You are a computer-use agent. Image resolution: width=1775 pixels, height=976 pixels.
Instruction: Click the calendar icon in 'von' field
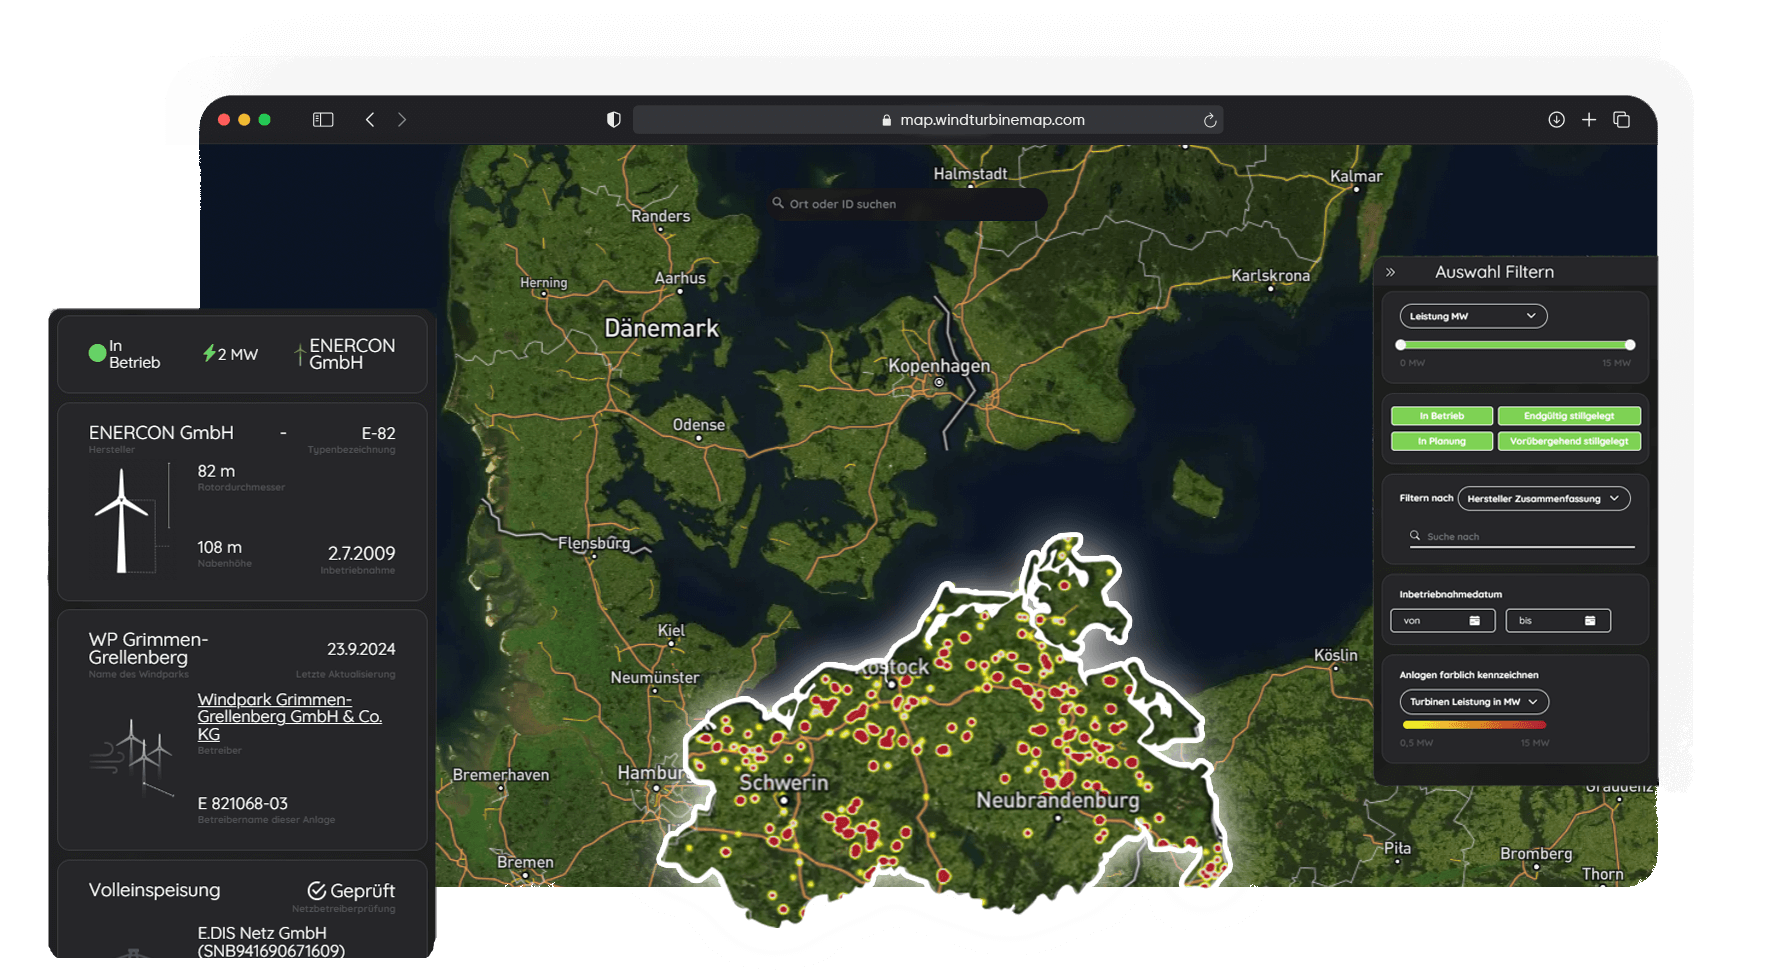[x=1475, y=621]
